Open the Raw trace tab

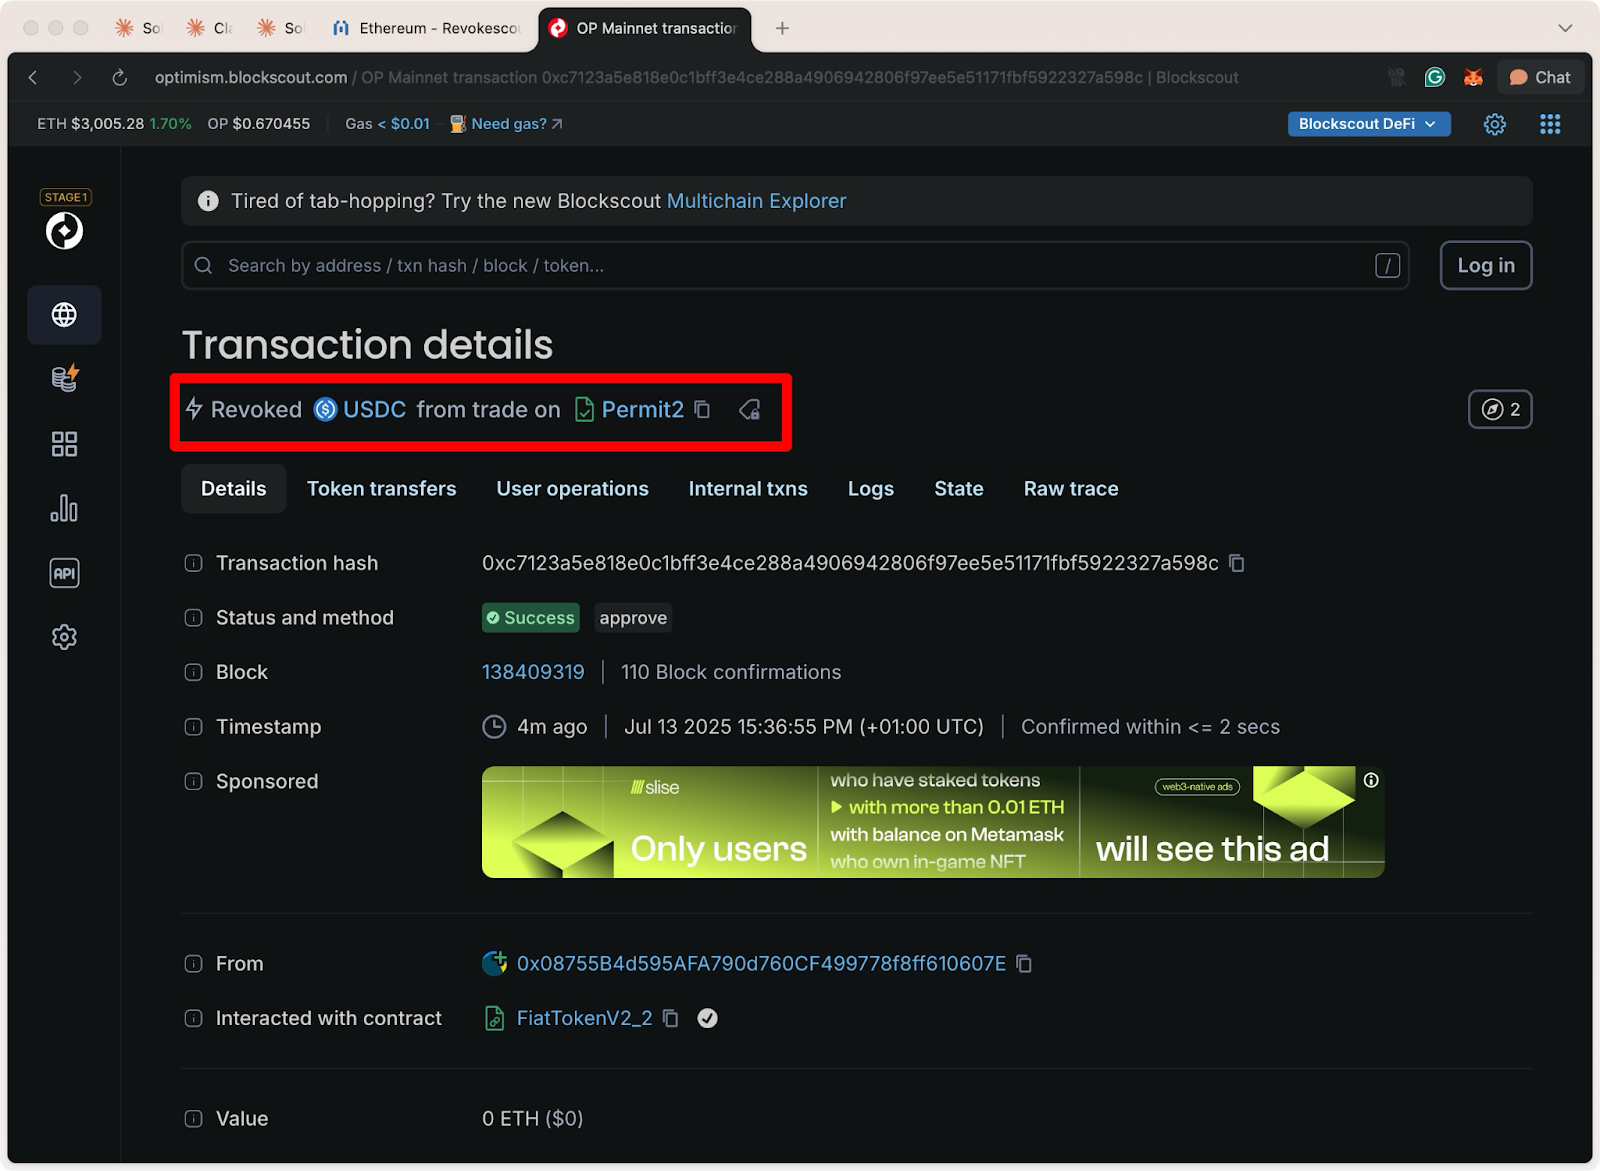(x=1071, y=489)
